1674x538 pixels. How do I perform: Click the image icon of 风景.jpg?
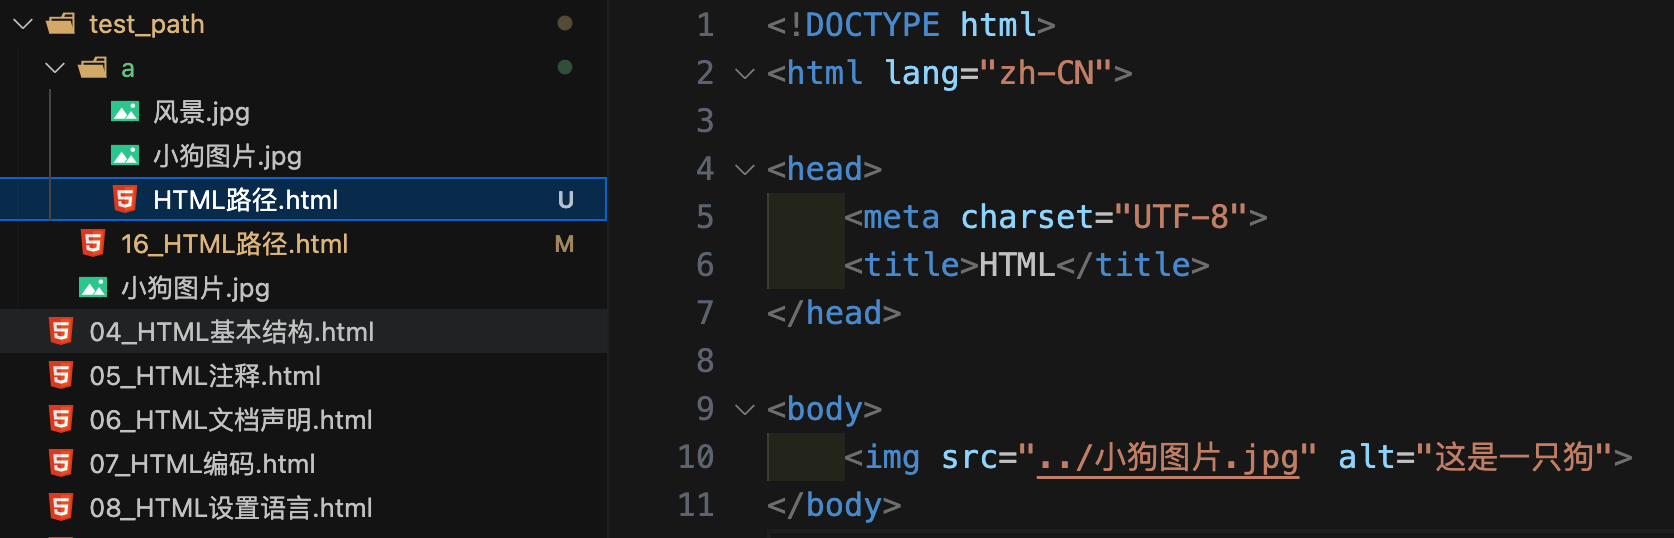click(x=125, y=112)
